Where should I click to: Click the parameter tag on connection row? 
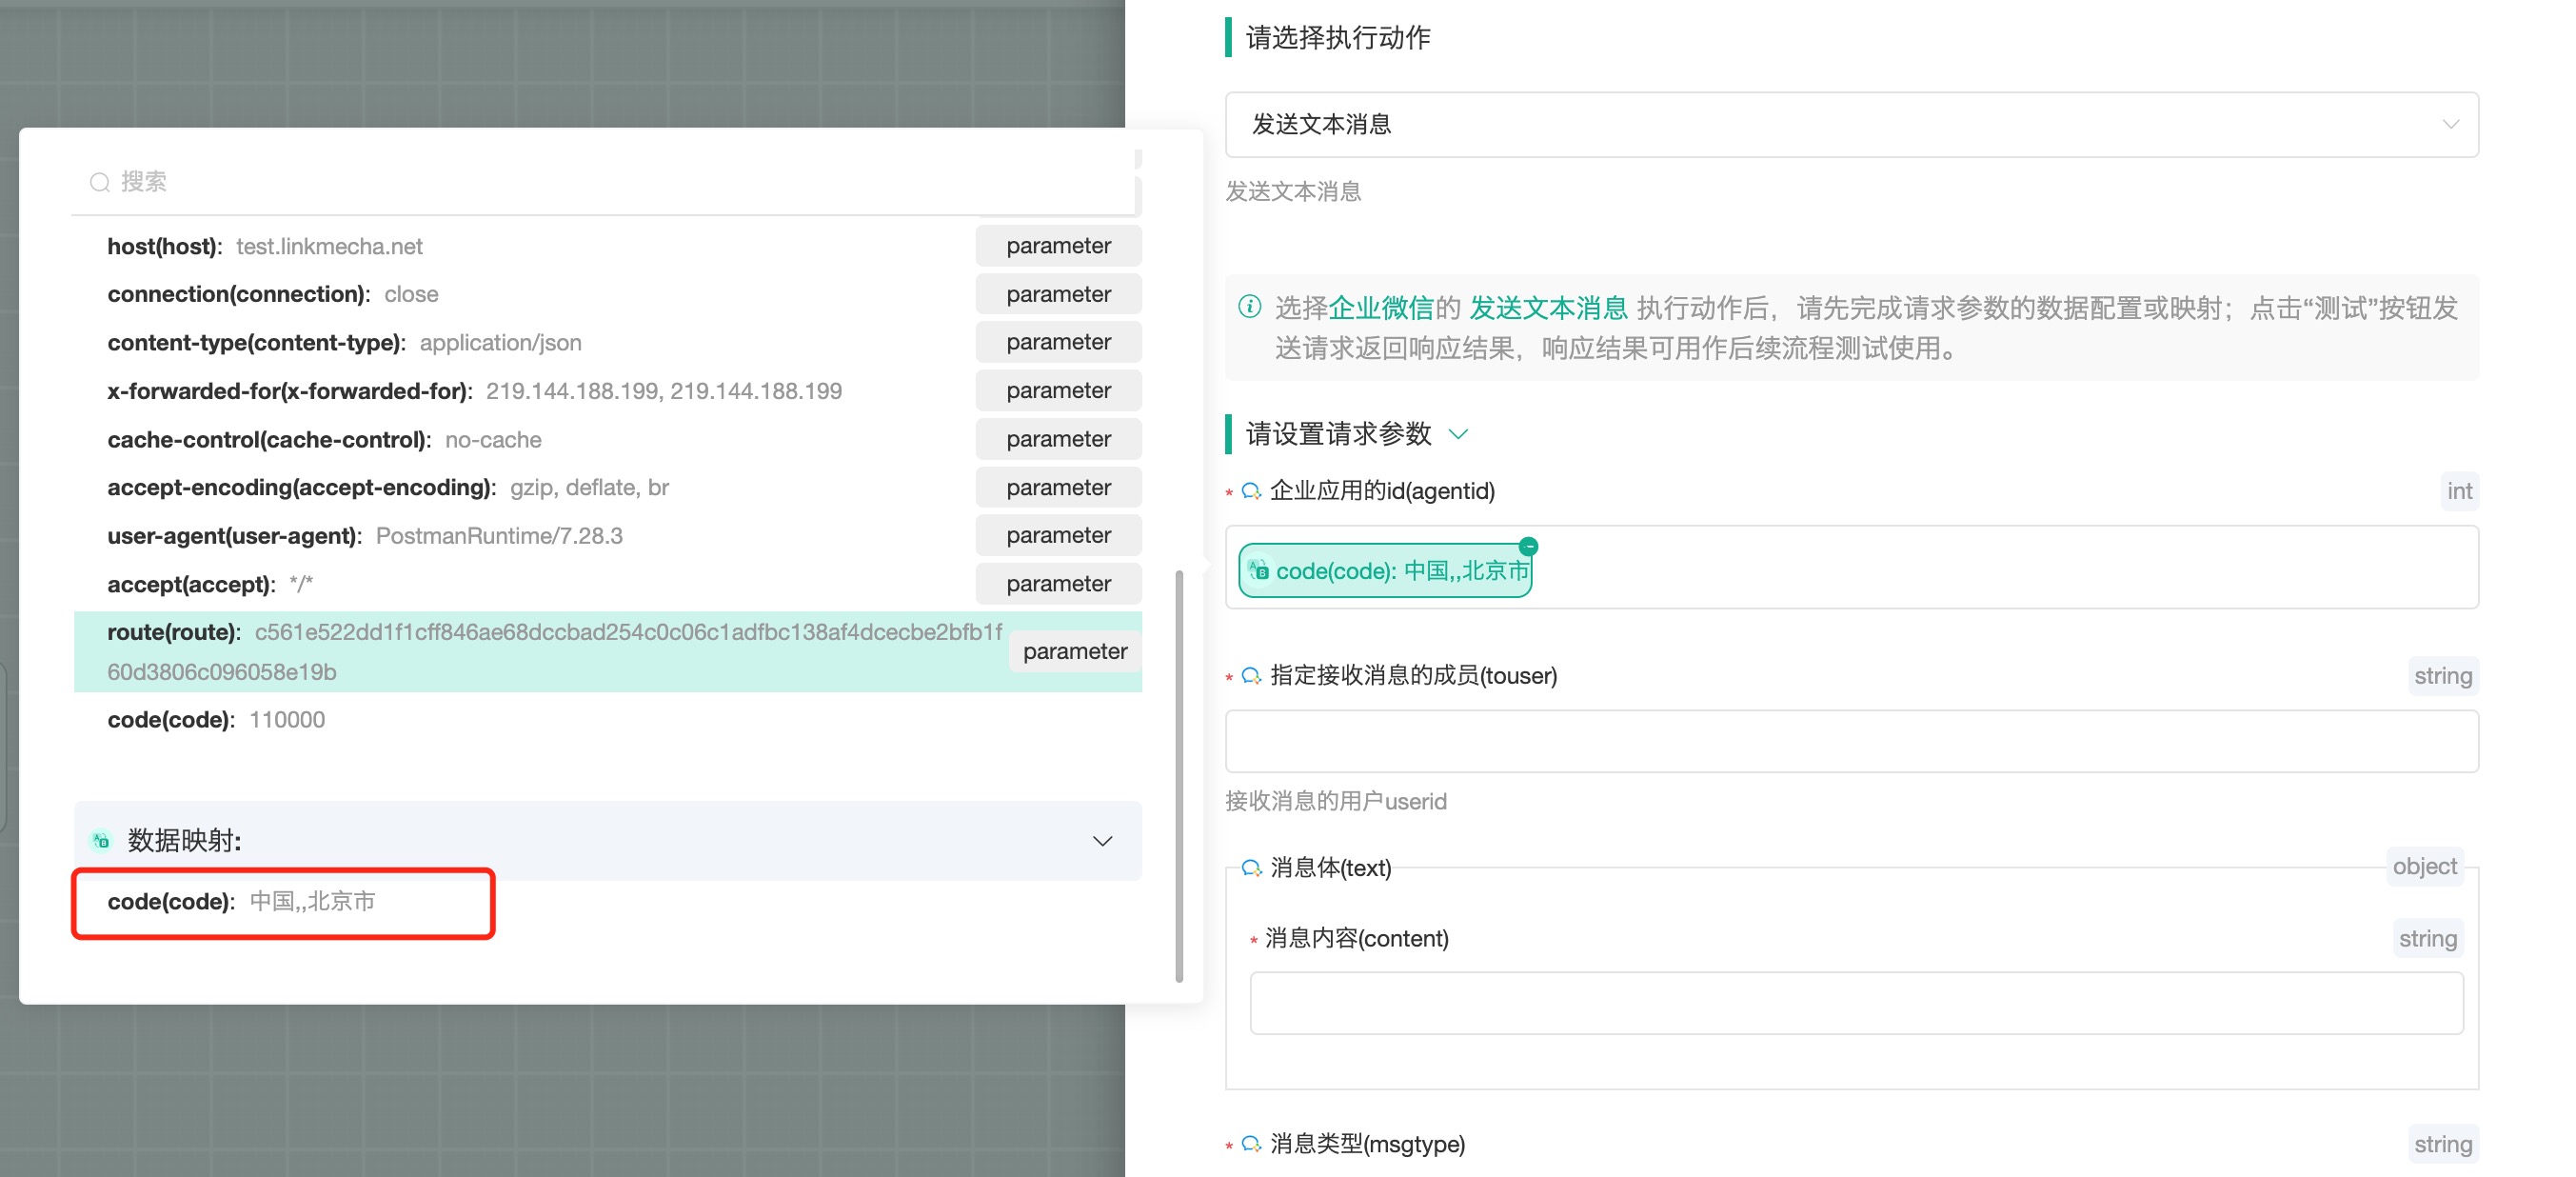[1058, 294]
